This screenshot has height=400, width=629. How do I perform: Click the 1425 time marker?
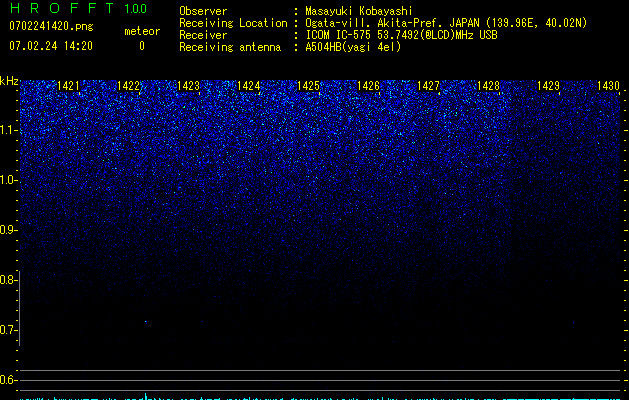[x=308, y=86]
